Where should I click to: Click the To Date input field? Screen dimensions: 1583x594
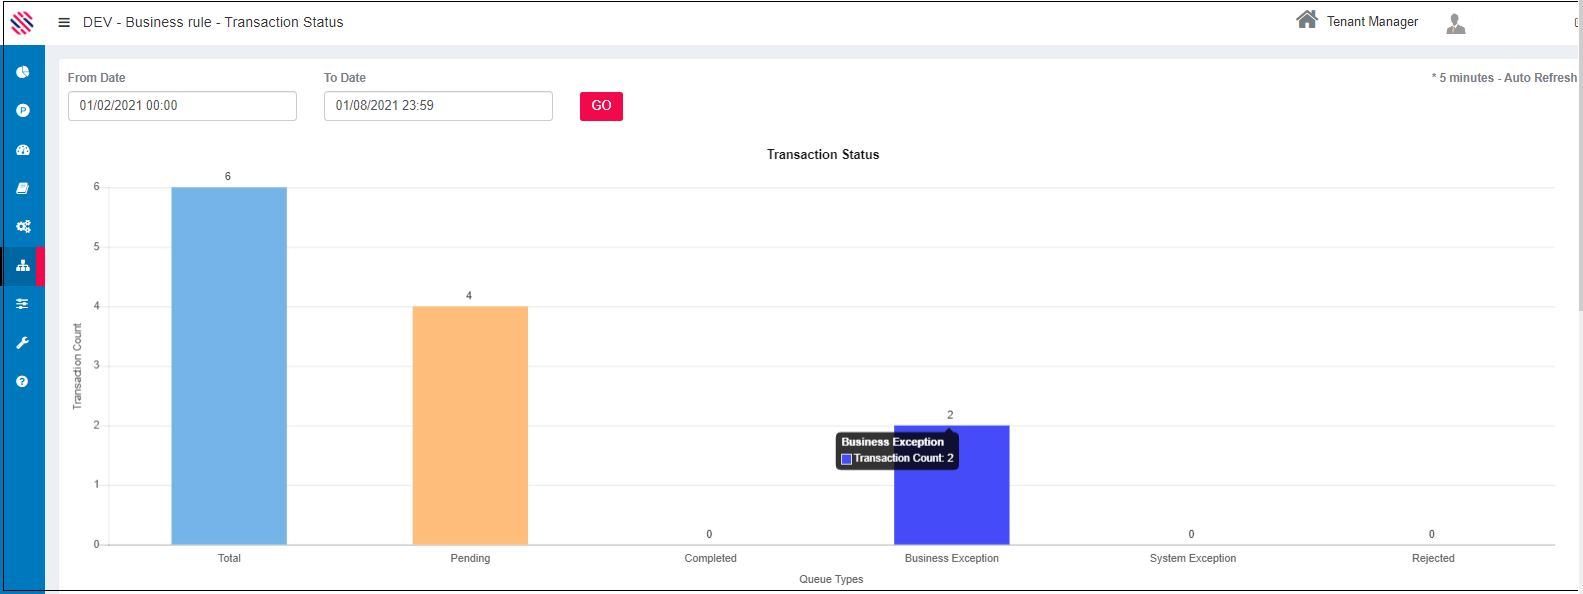[x=438, y=106]
